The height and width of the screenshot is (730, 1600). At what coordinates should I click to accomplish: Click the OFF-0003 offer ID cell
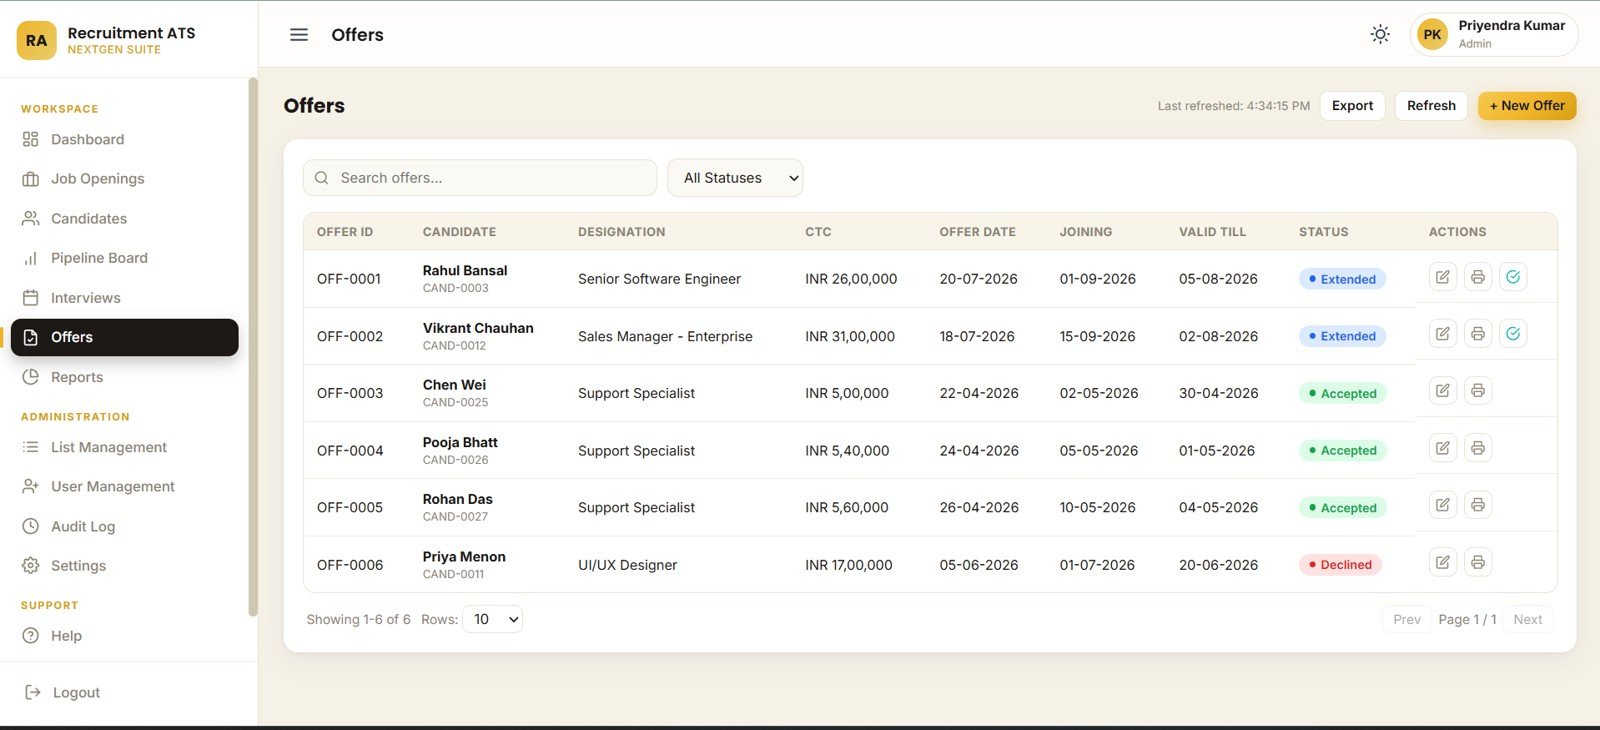[x=350, y=393]
